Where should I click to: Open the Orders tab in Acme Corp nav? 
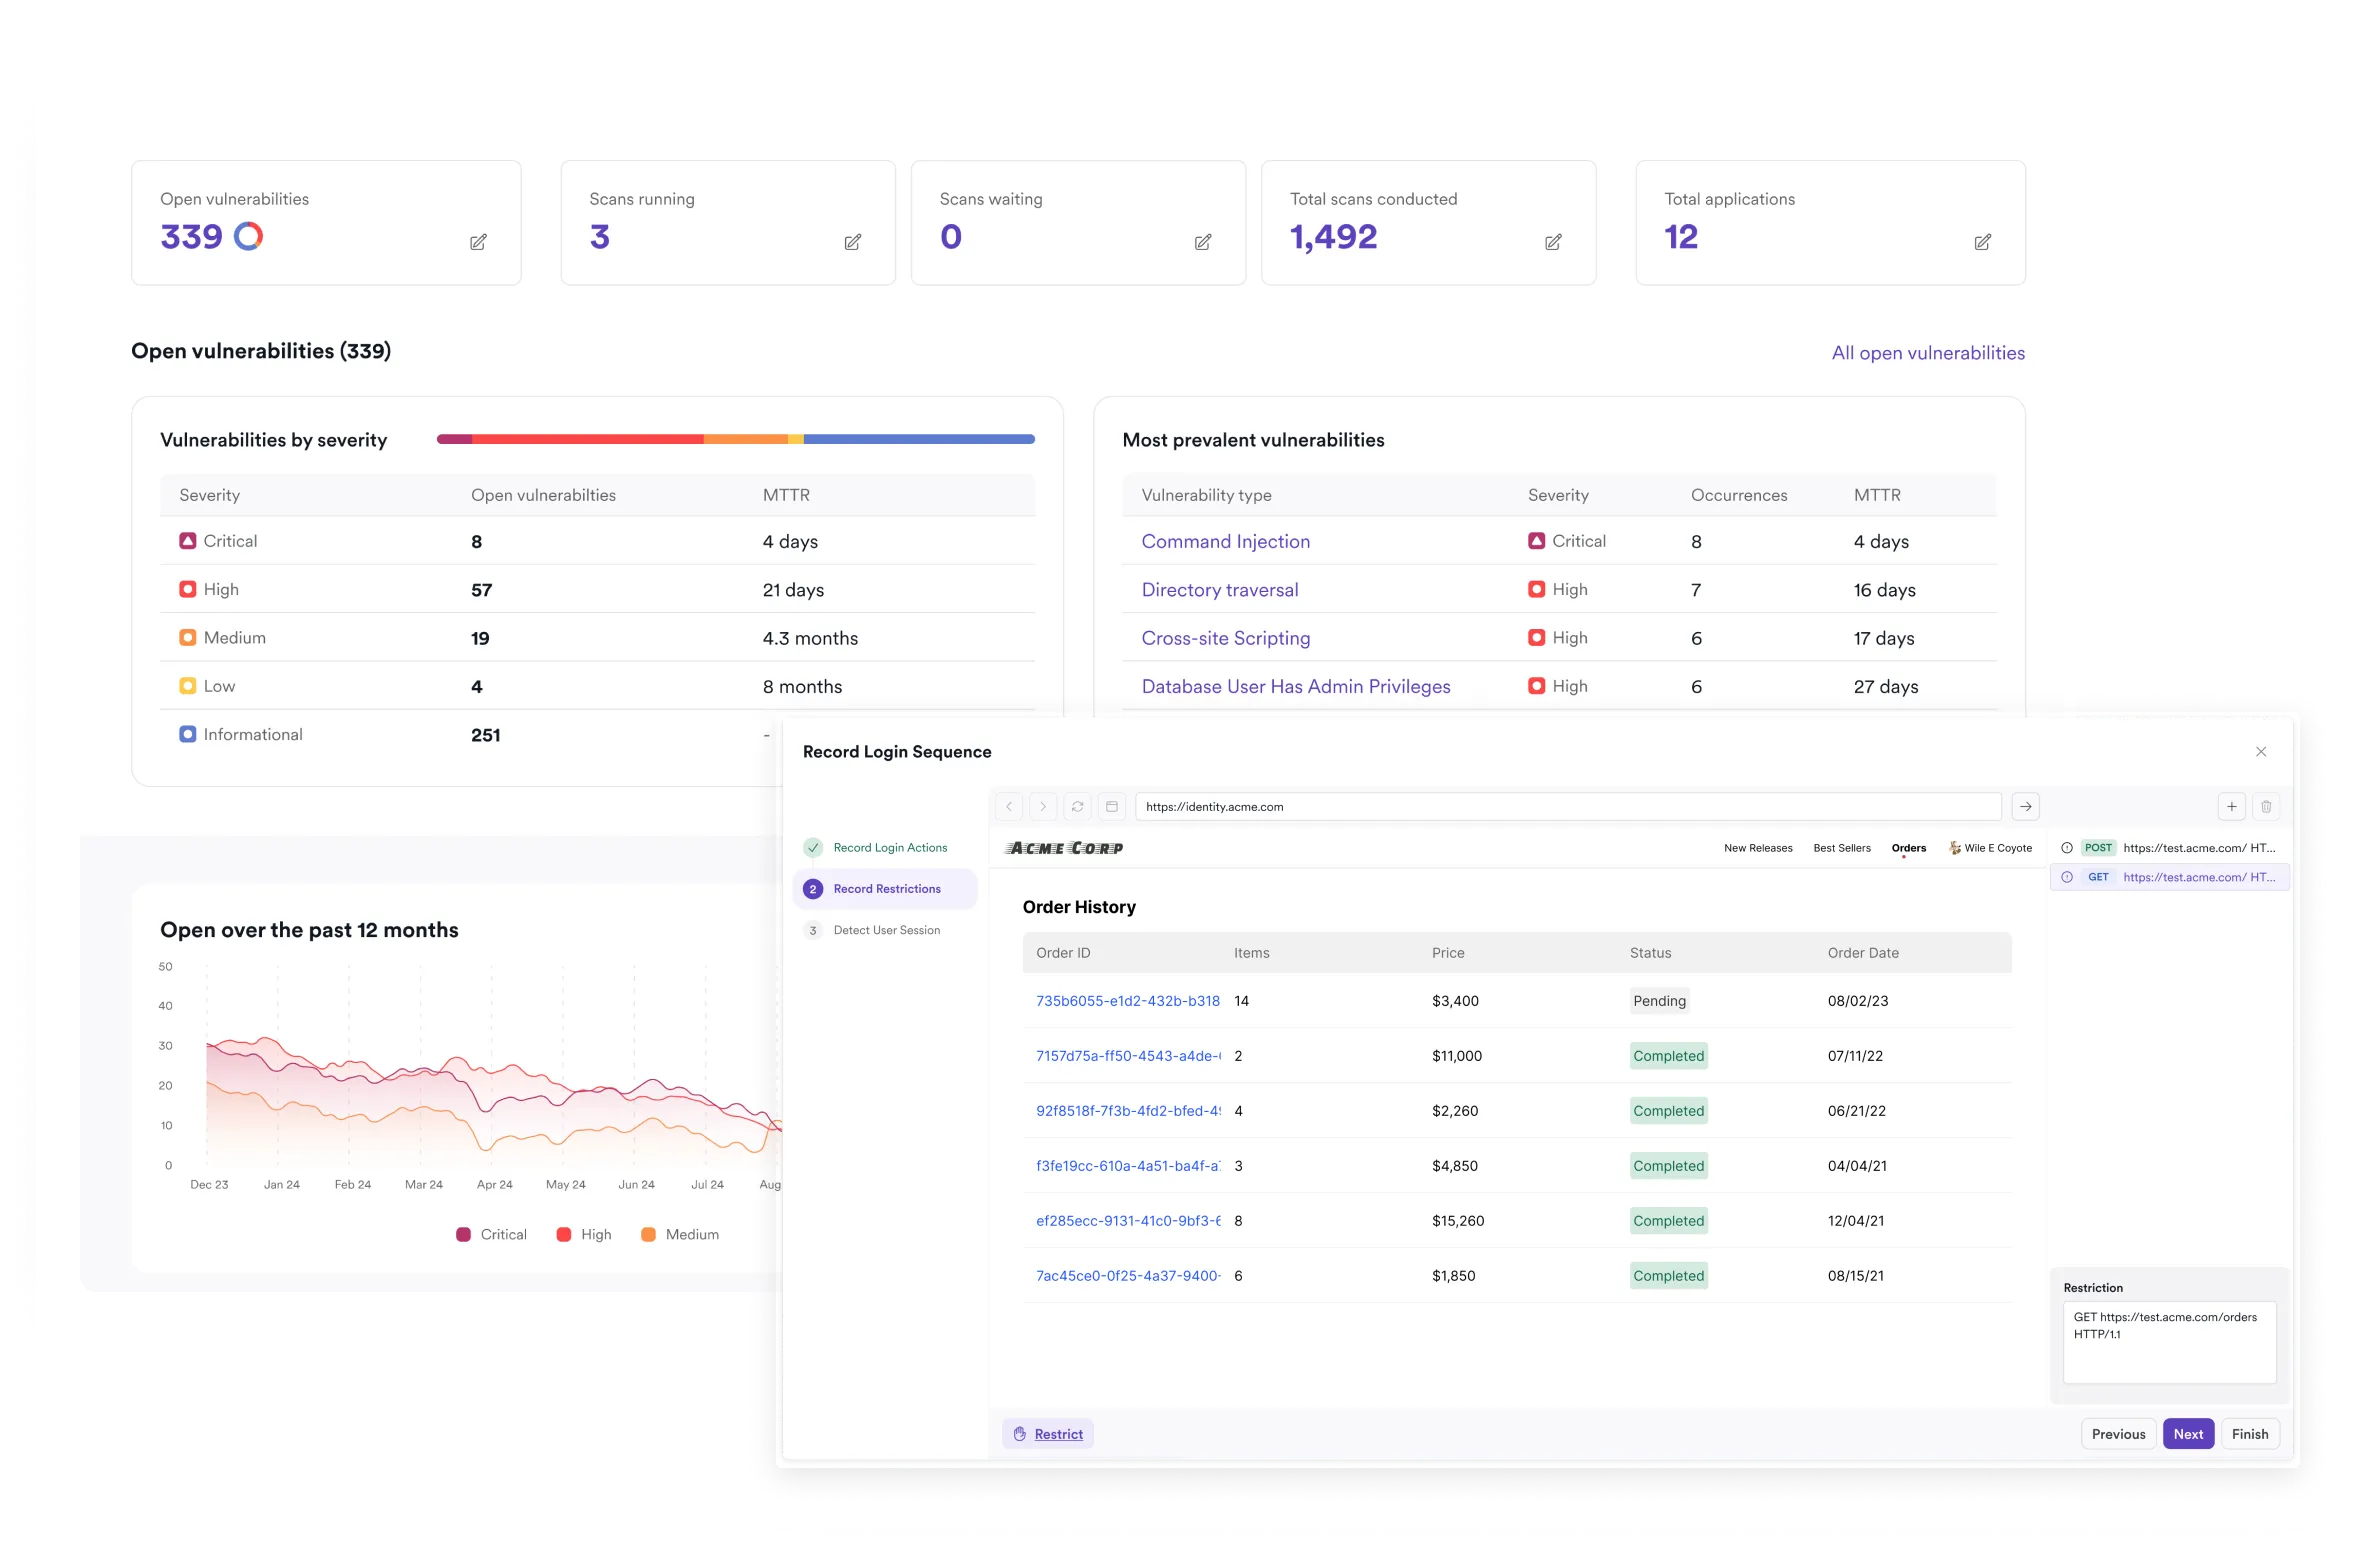click(1908, 847)
